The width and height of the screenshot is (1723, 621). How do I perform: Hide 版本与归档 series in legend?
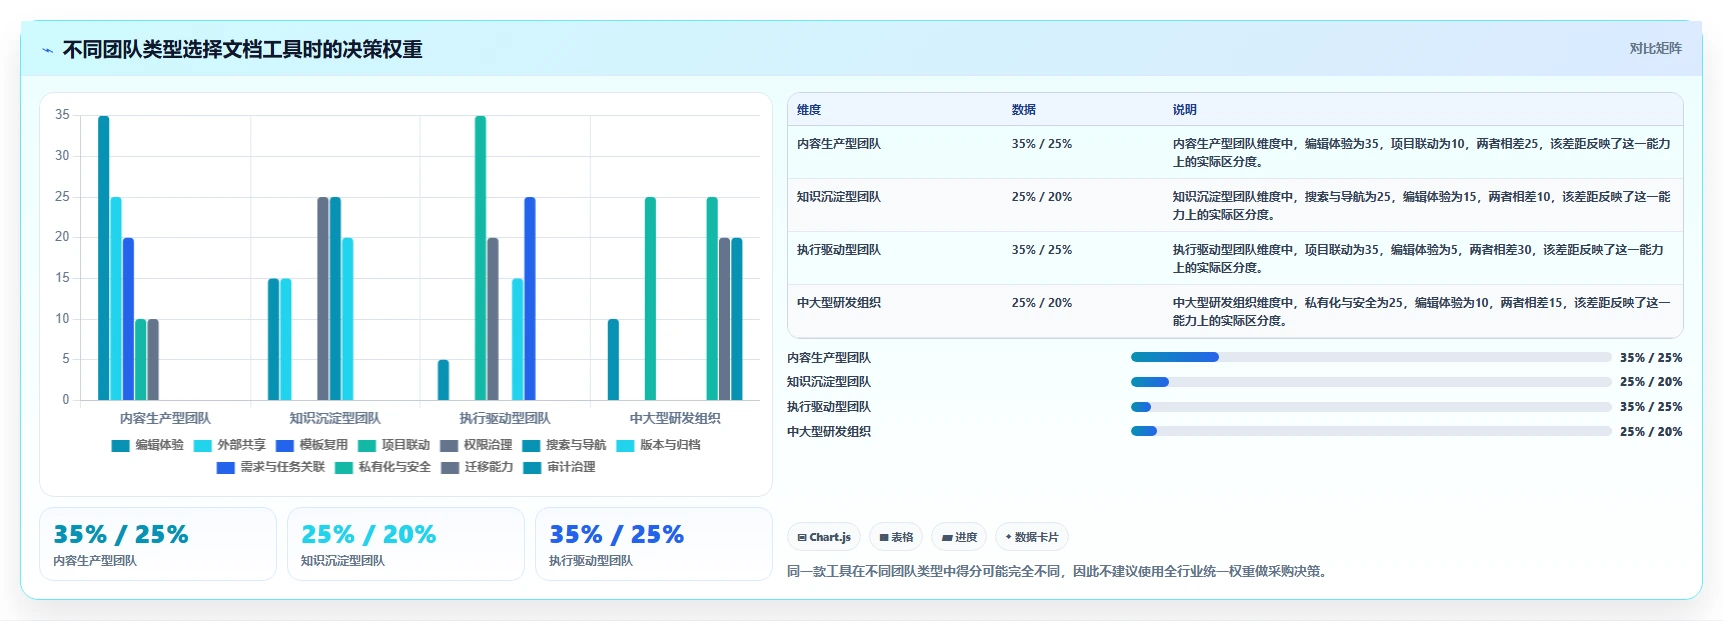click(658, 445)
